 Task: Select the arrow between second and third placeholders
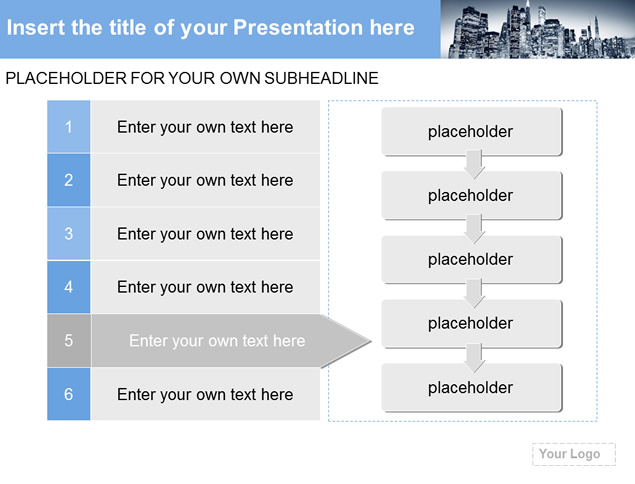[x=474, y=229]
